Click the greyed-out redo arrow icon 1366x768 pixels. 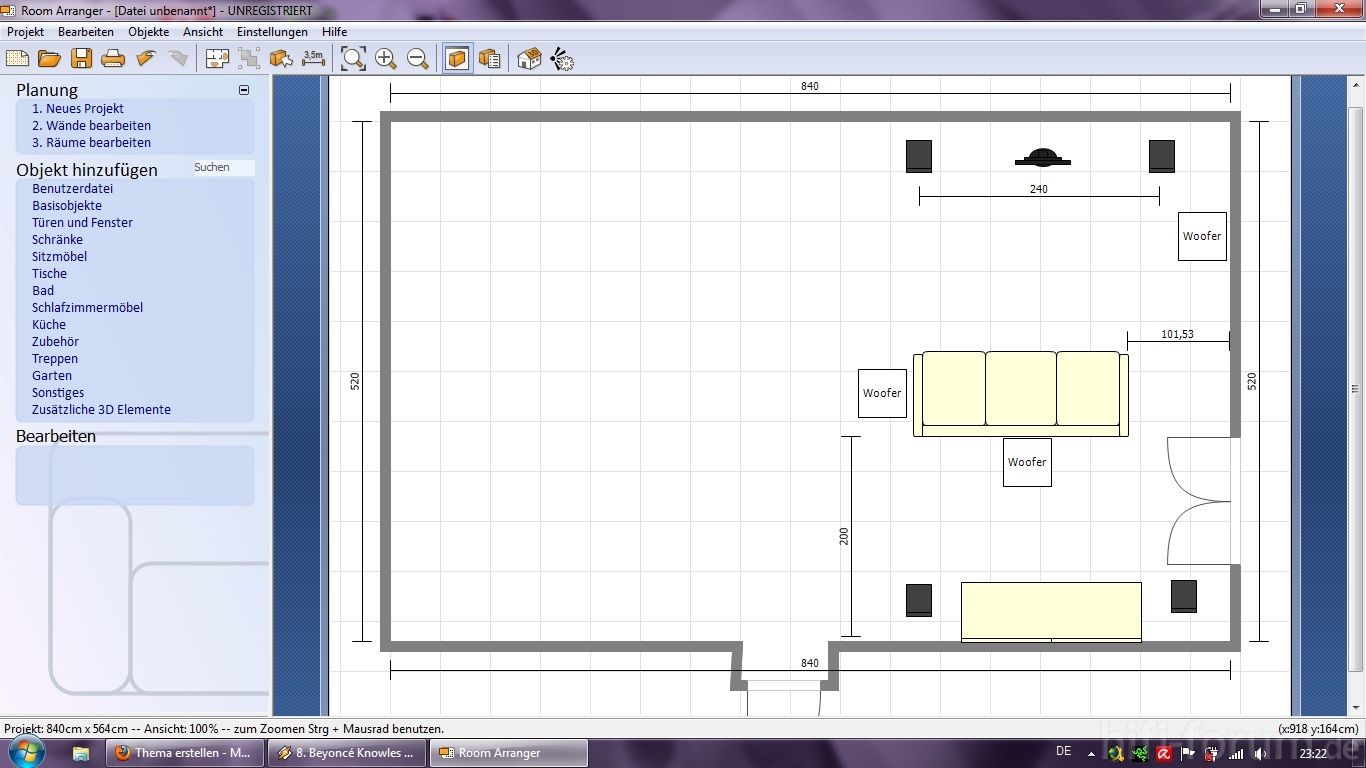tap(178, 59)
